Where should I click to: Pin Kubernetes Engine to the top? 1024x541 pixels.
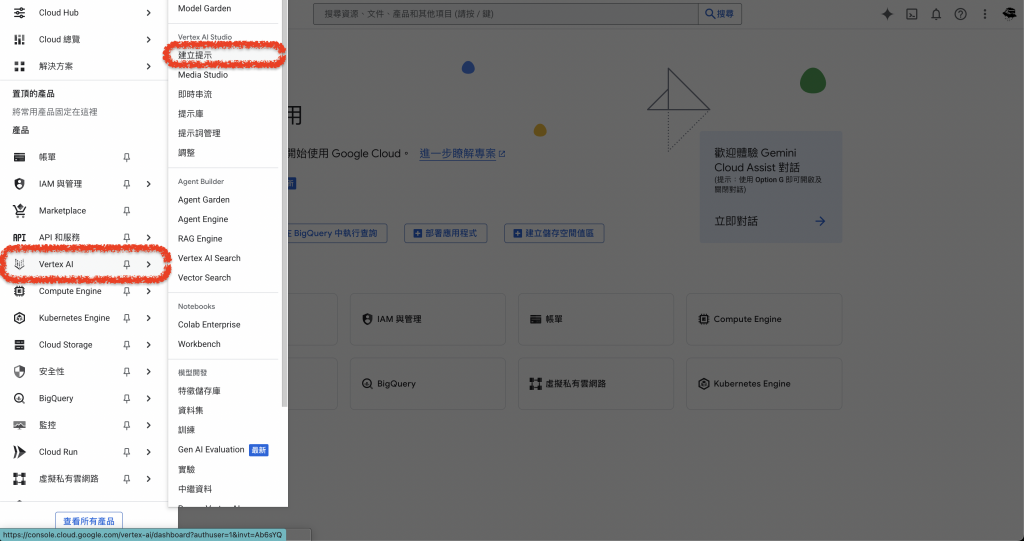(127, 318)
